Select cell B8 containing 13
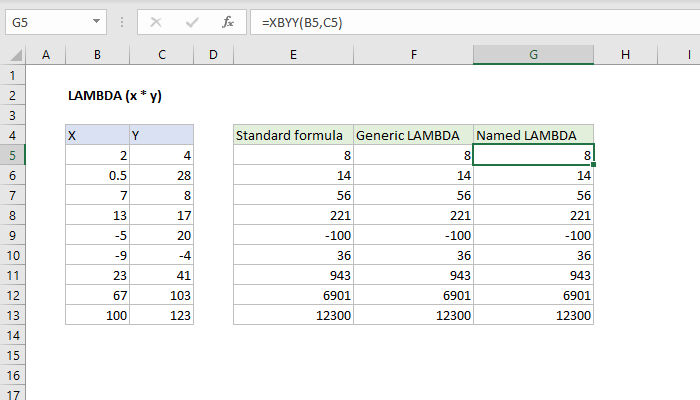Image resolution: width=700 pixels, height=400 pixels. tap(97, 215)
